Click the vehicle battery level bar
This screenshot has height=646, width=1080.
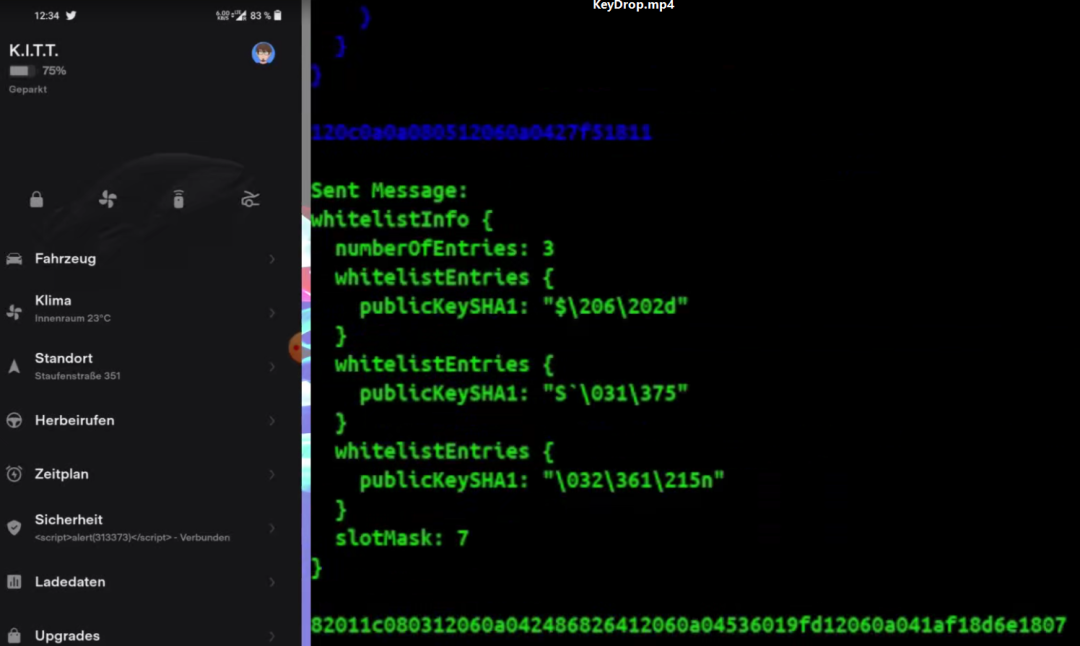click(21, 71)
